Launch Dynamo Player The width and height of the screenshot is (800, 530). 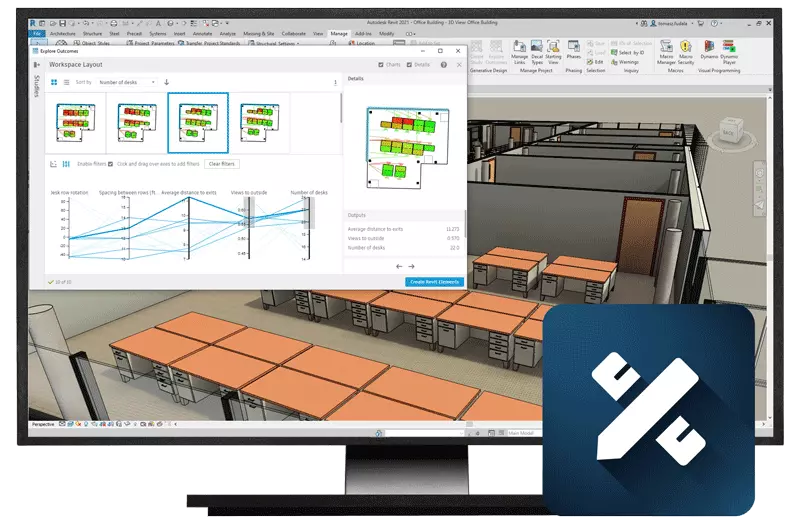(x=729, y=53)
